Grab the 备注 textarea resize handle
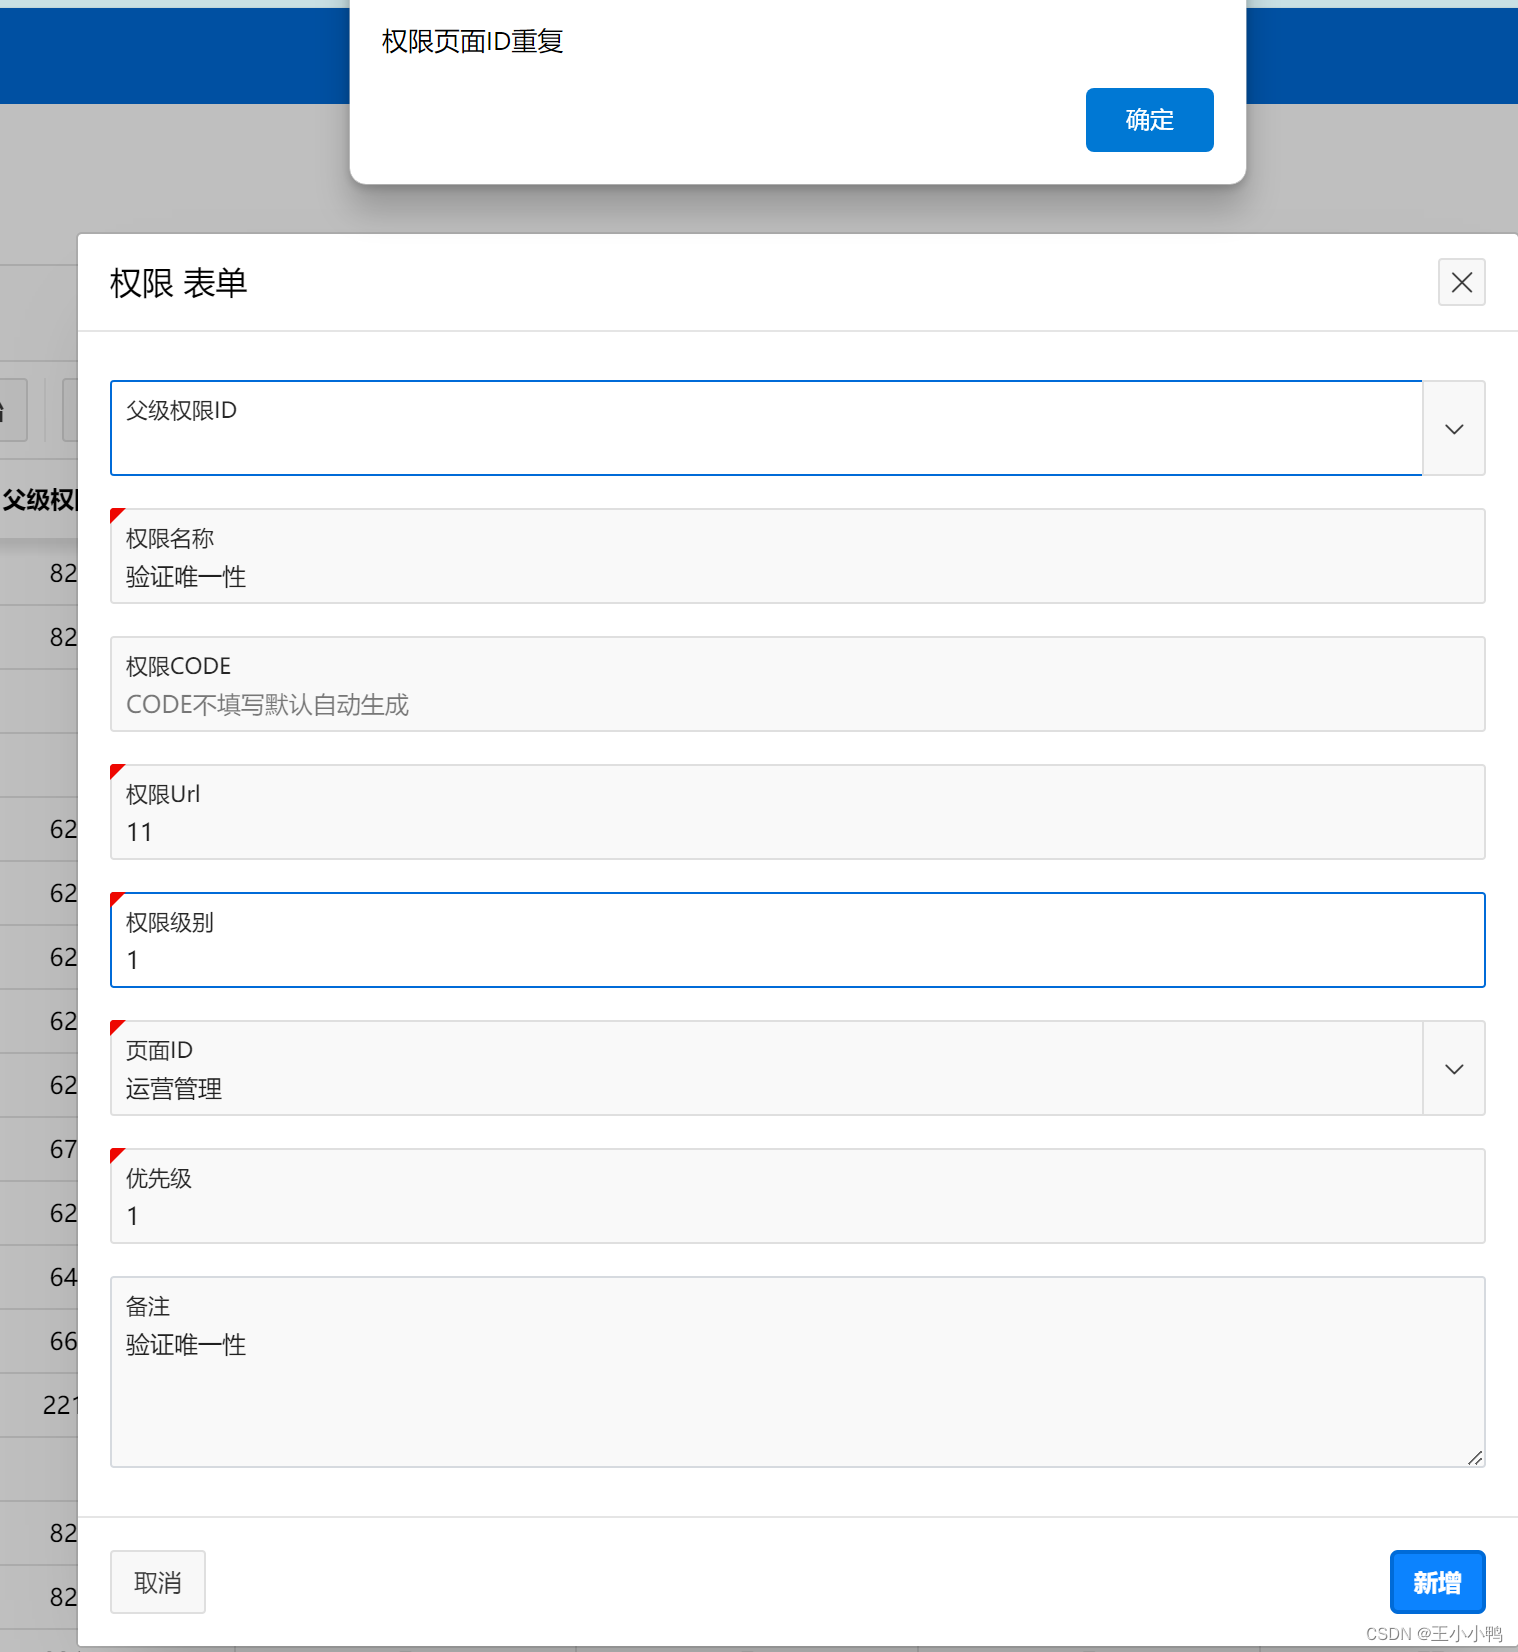 pos(1475,1458)
